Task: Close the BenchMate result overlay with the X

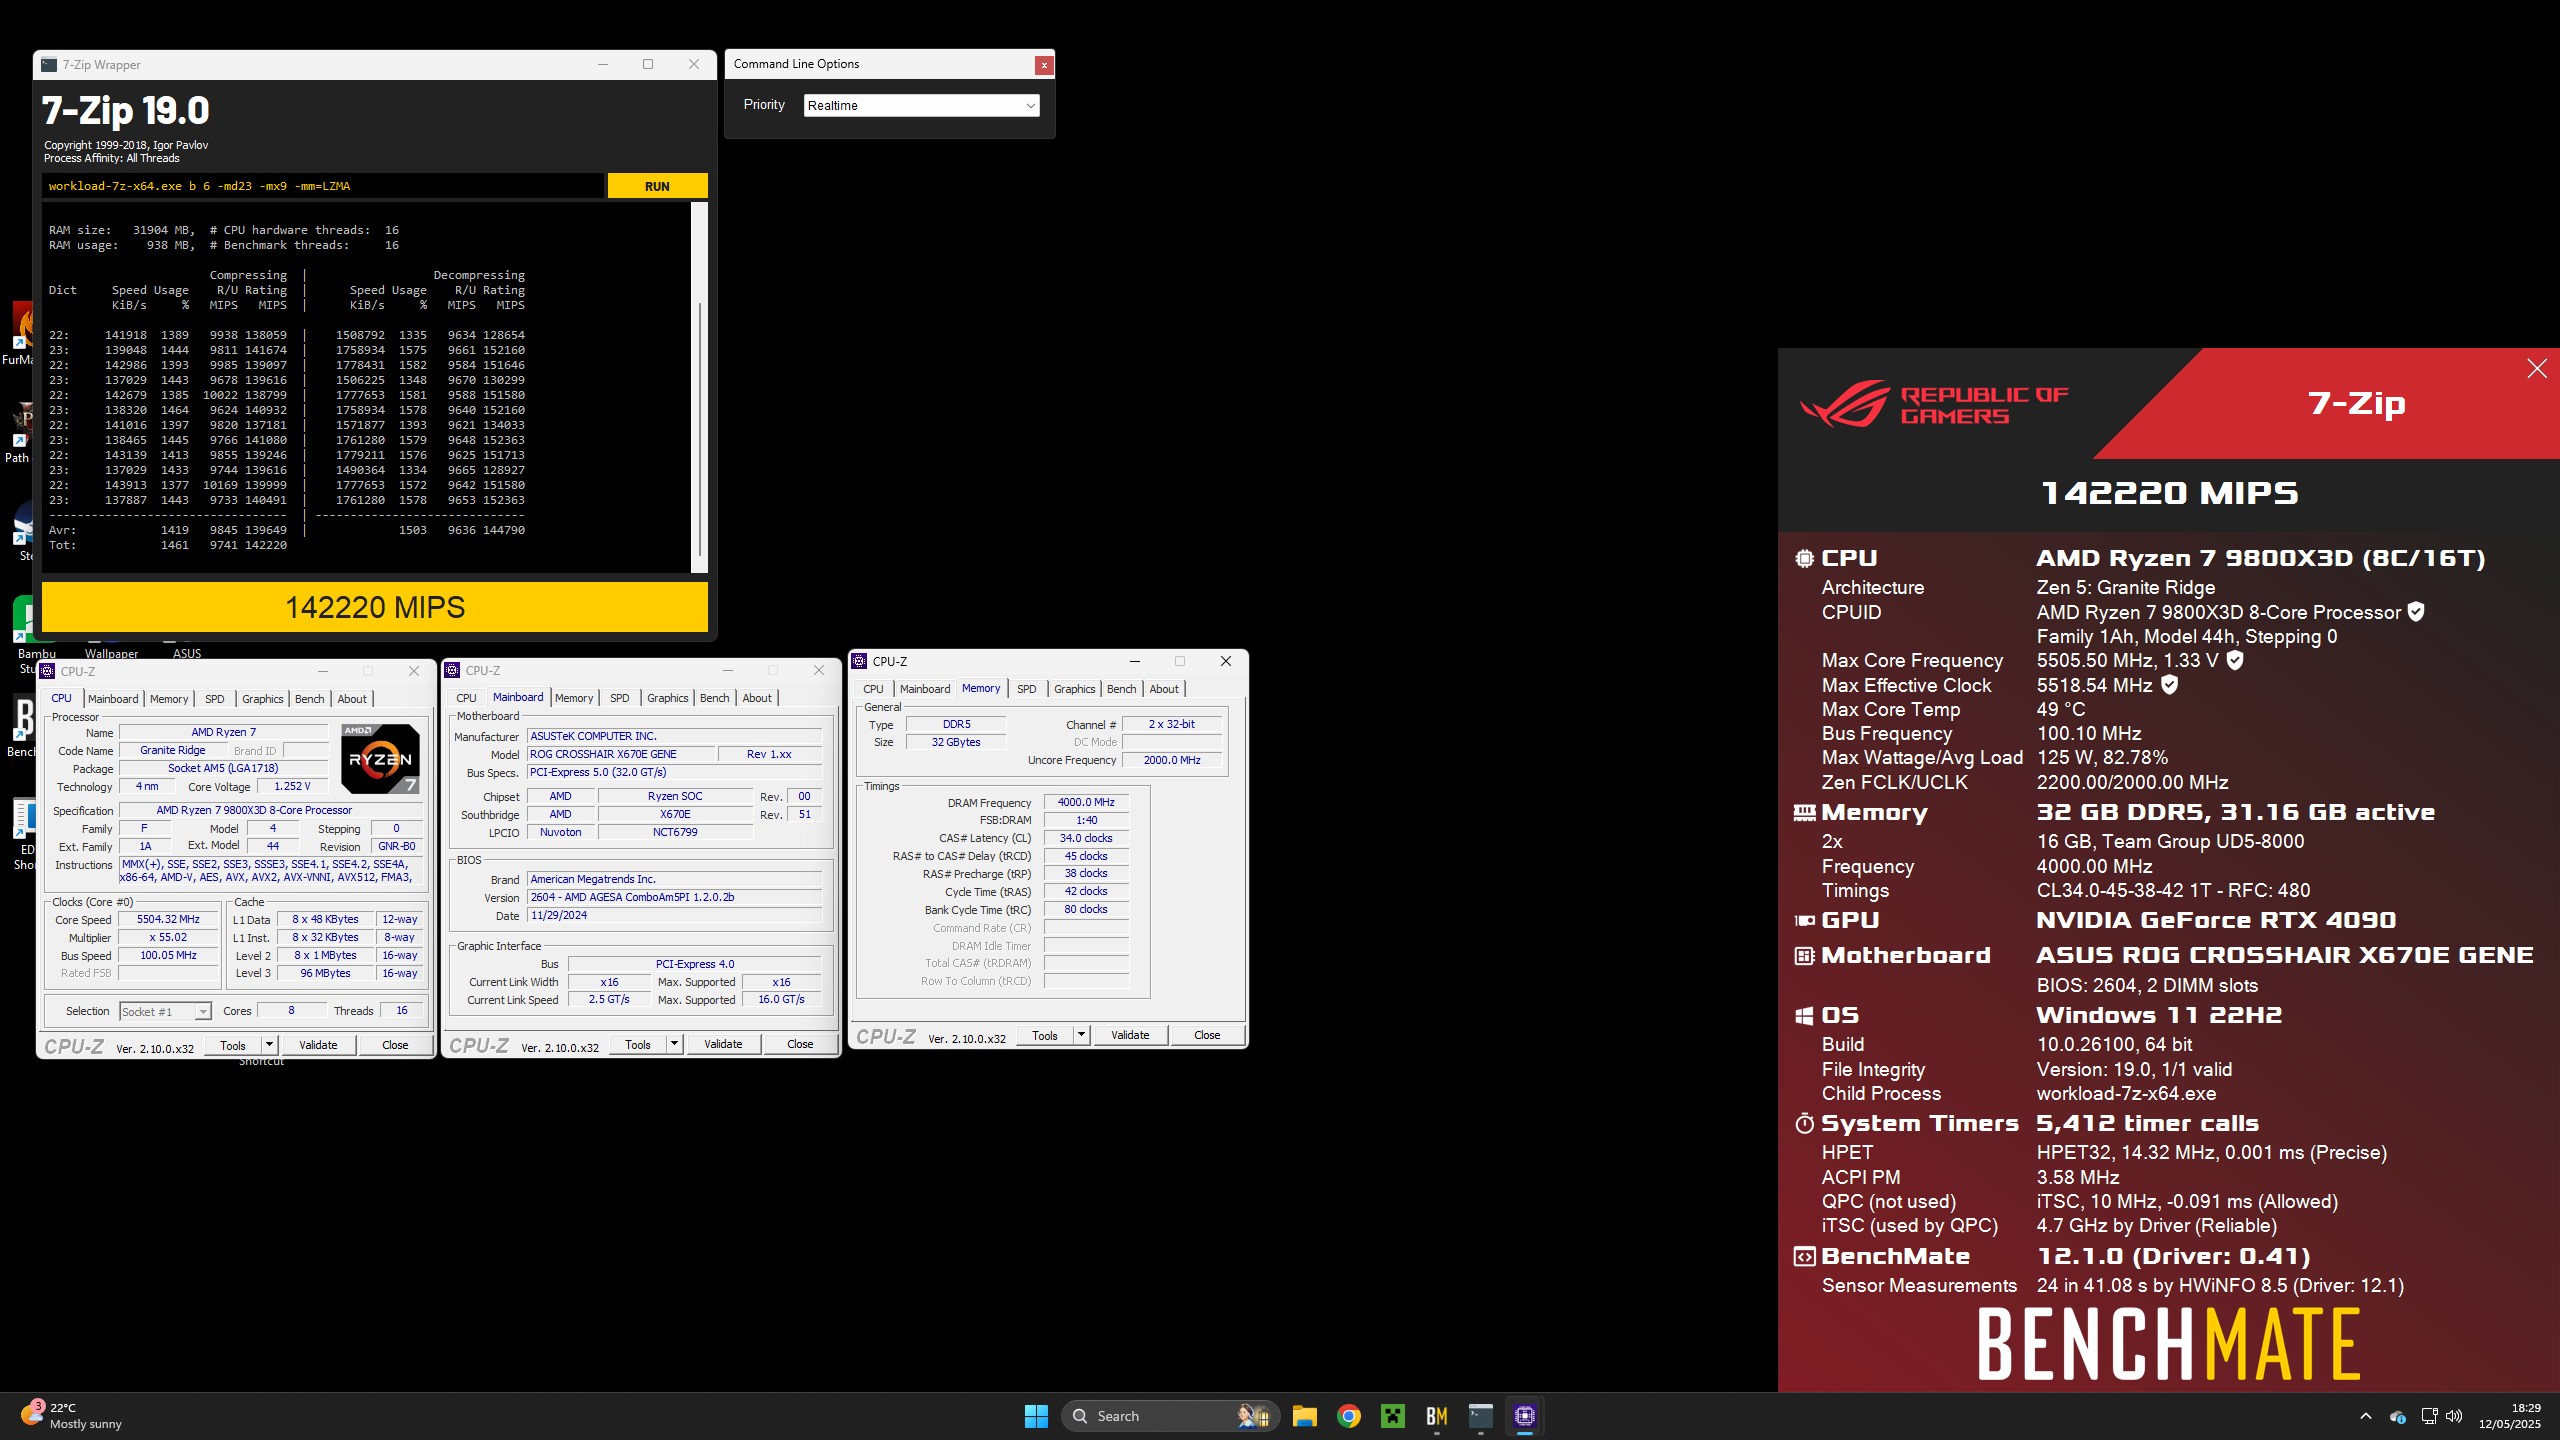Action: [x=2536, y=369]
